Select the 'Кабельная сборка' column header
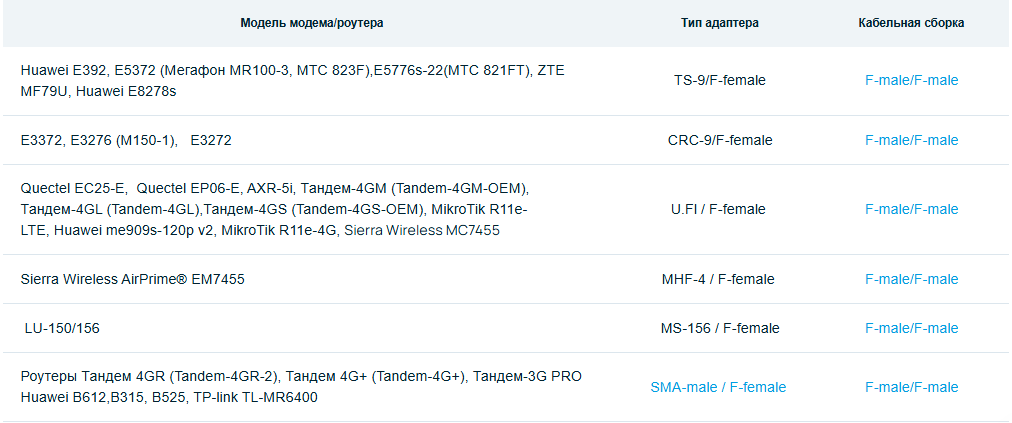1012x423 pixels. tap(911, 22)
